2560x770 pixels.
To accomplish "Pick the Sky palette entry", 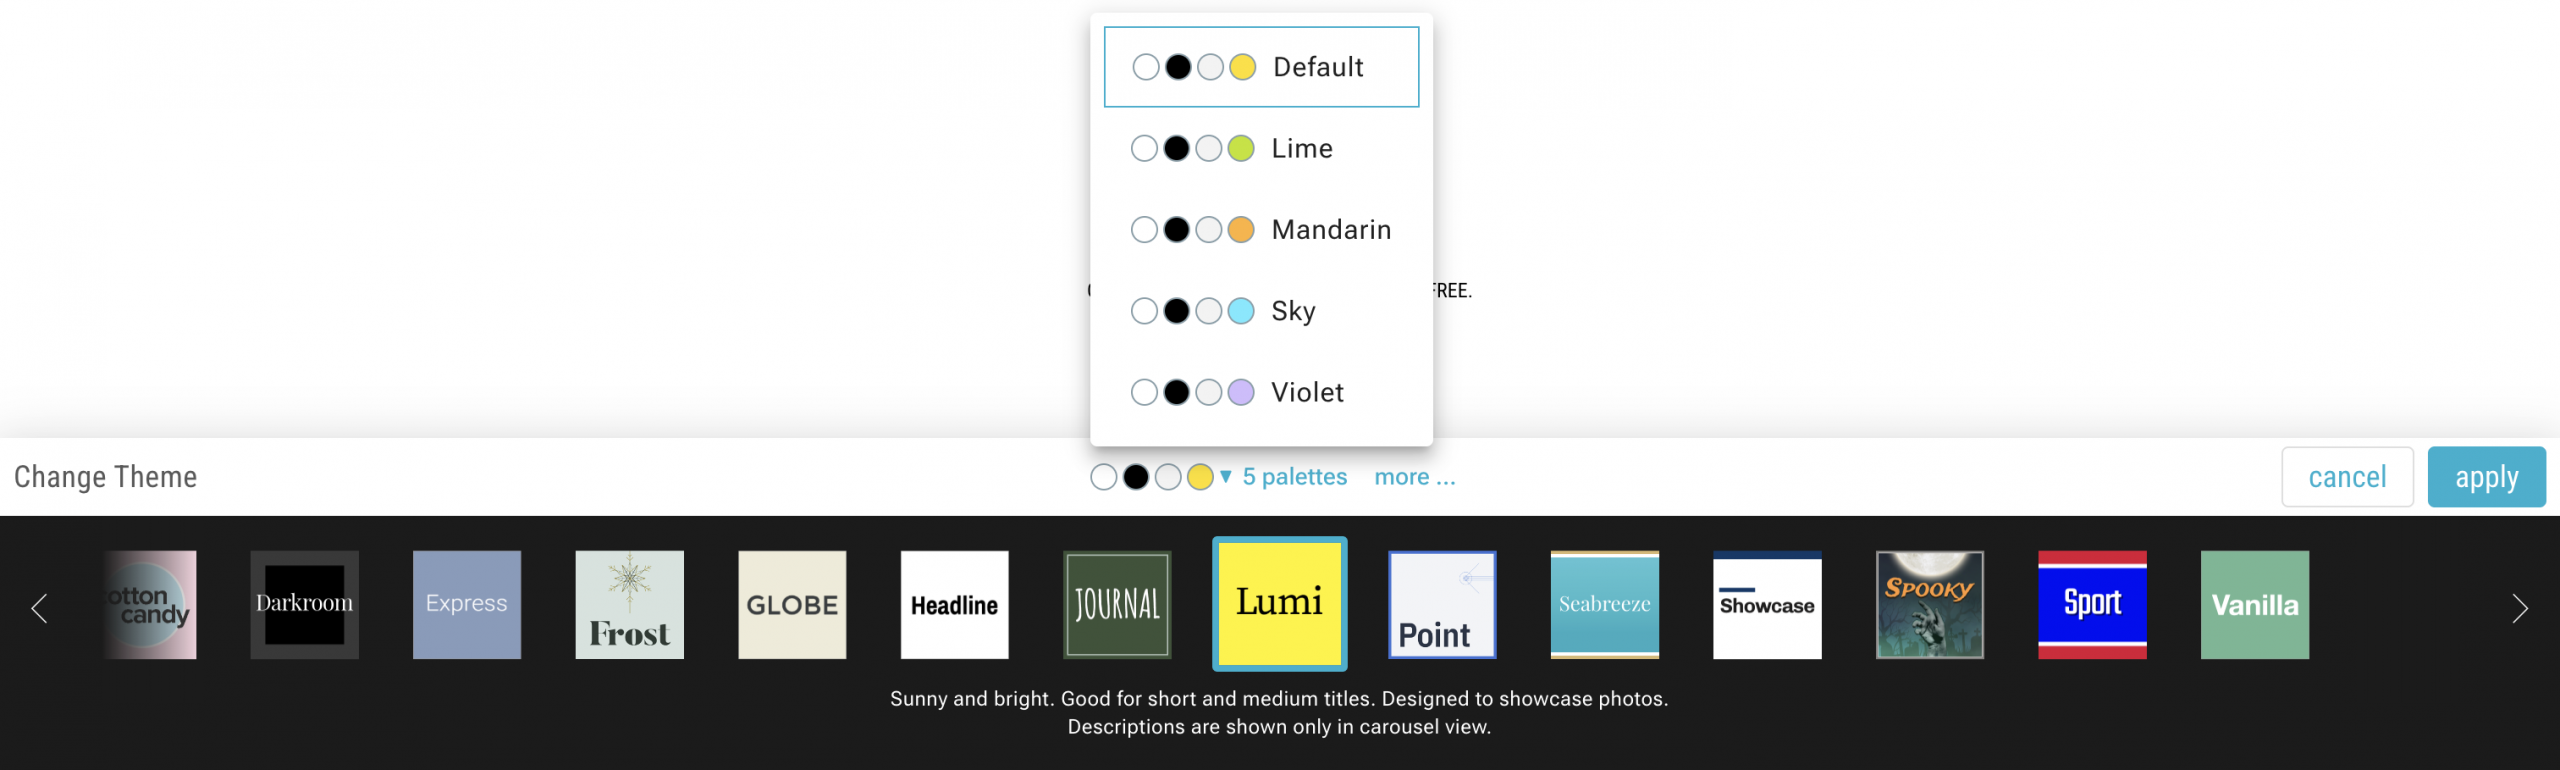I will point(1260,311).
